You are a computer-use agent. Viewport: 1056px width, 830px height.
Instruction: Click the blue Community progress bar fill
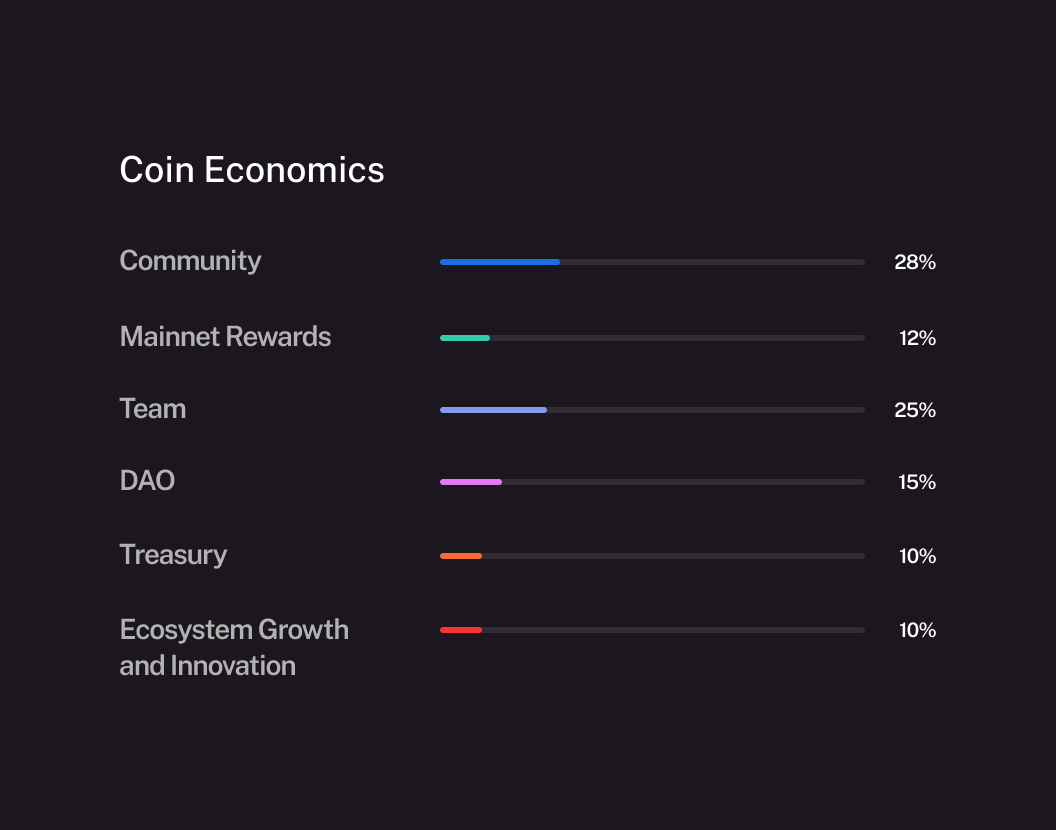pos(499,262)
